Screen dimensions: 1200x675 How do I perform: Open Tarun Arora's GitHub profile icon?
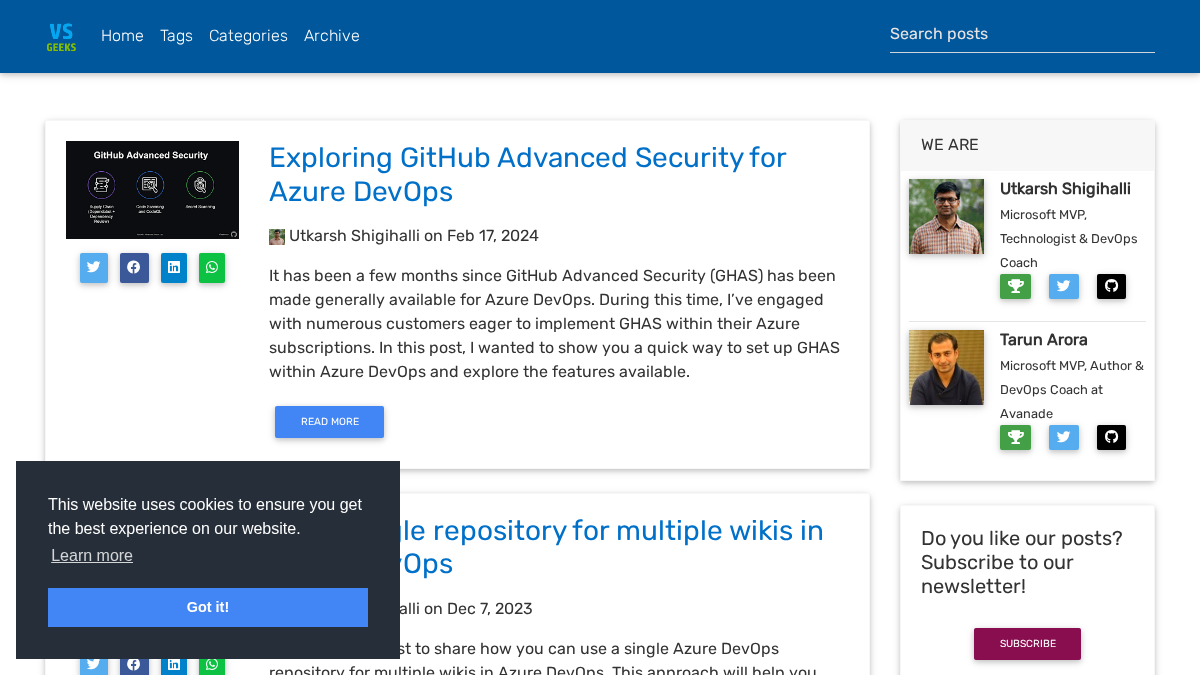1111,438
